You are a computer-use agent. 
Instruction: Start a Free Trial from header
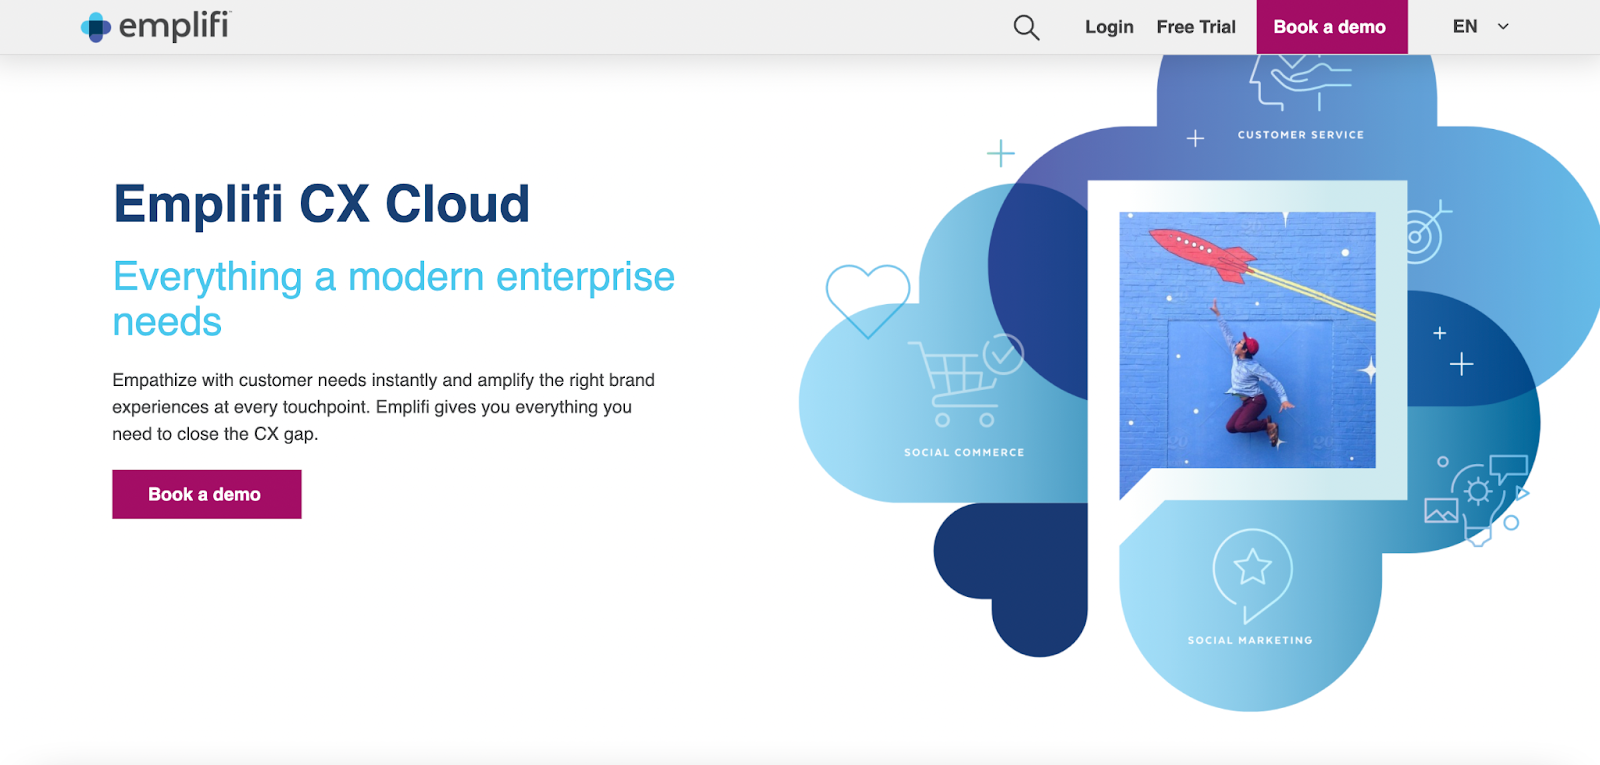pos(1196,27)
